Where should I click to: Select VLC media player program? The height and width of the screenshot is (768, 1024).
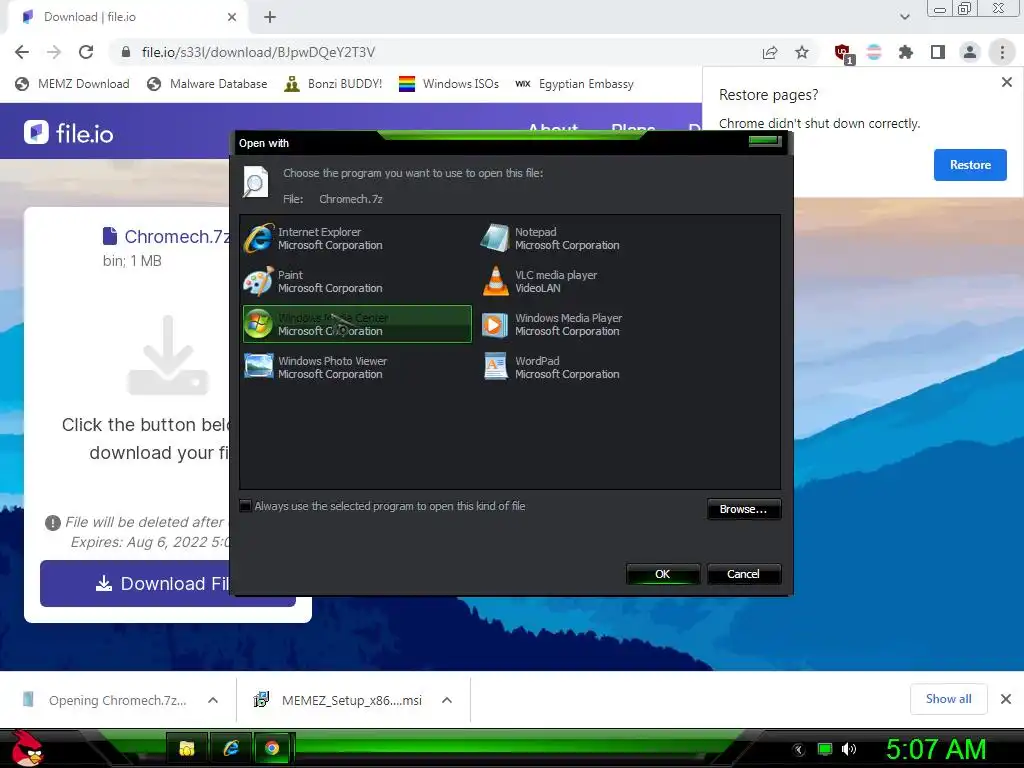tap(594, 281)
